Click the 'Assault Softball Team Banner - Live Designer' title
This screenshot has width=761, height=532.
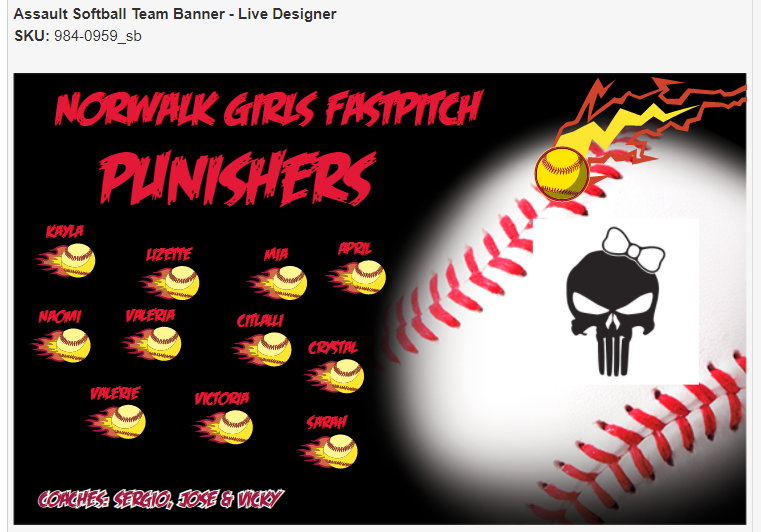point(175,14)
